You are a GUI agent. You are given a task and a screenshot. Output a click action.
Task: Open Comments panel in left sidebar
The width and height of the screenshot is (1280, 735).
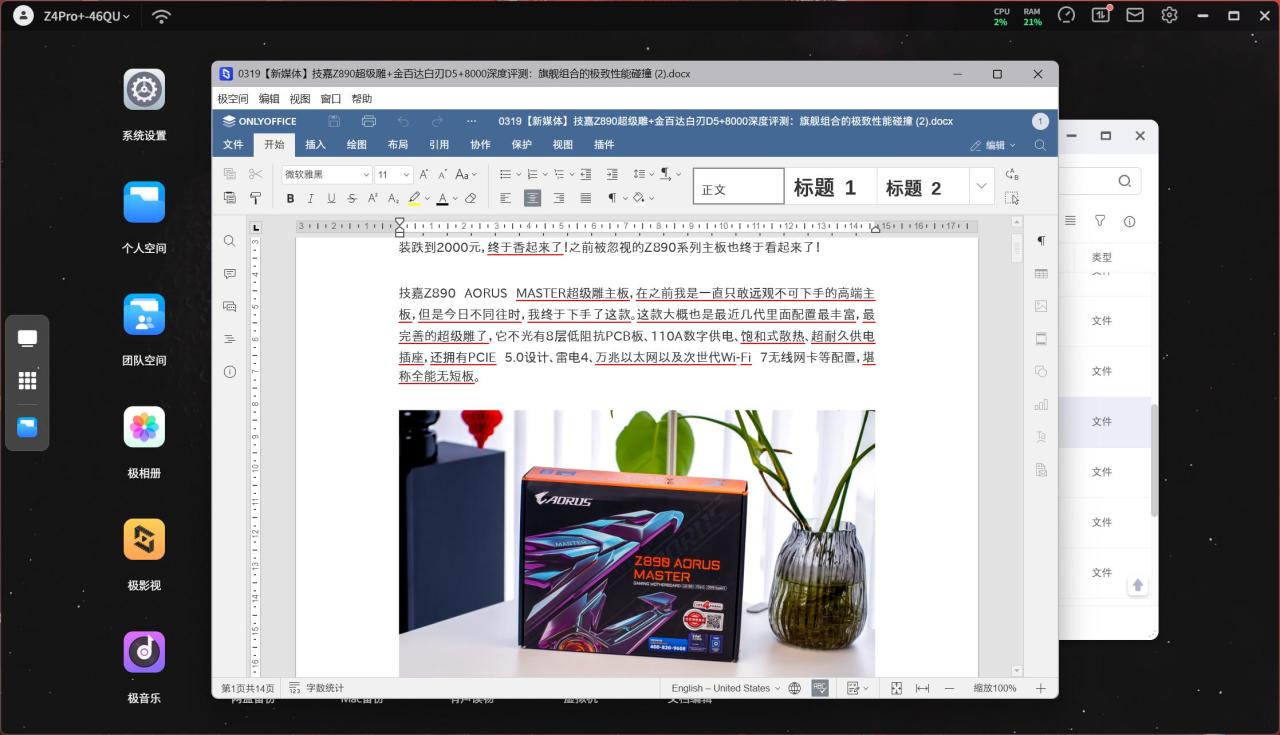pyautogui.click(x=230, y=274)
